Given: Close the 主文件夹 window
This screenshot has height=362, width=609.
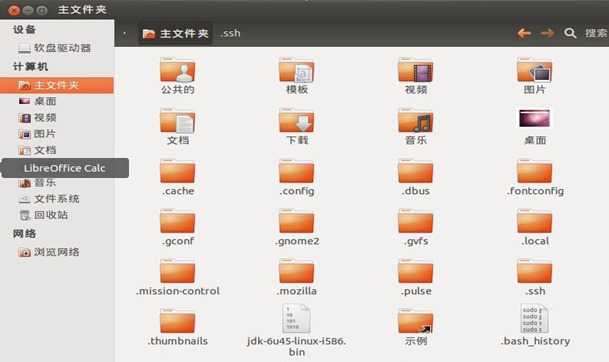Looking at the screenshot, I should (14, 10).
